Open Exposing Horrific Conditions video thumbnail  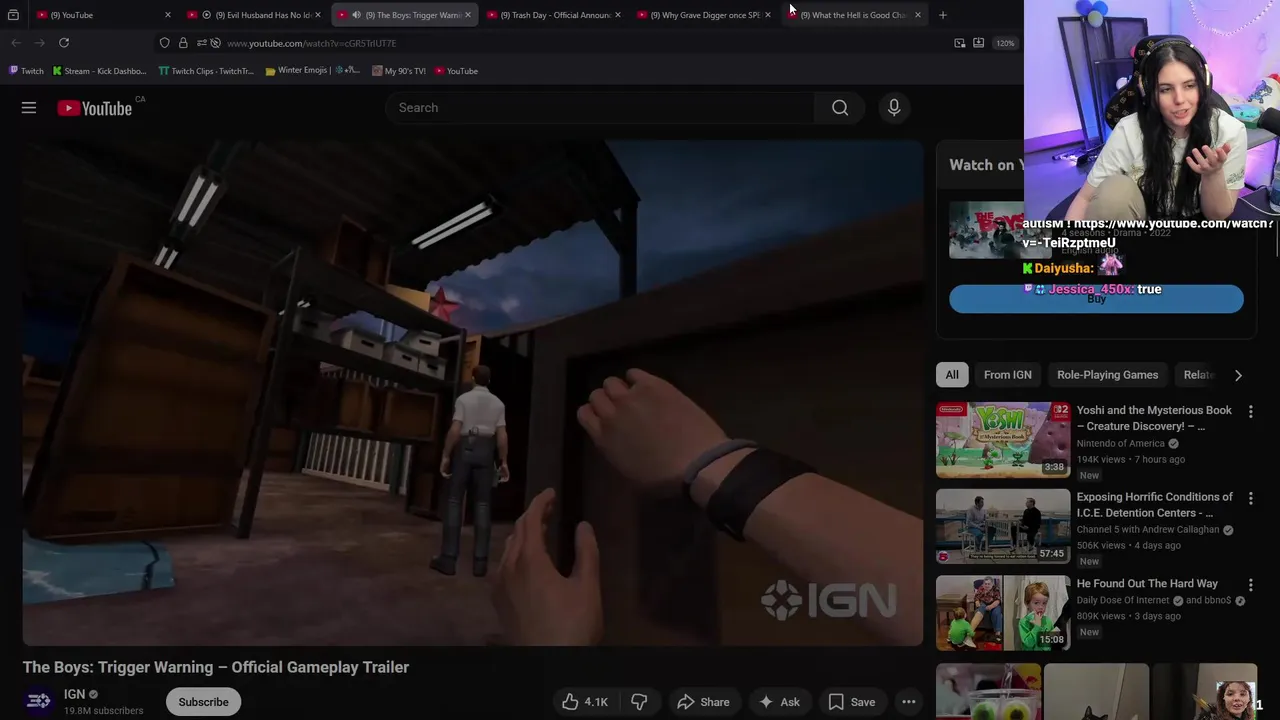tap(1003, 526)
